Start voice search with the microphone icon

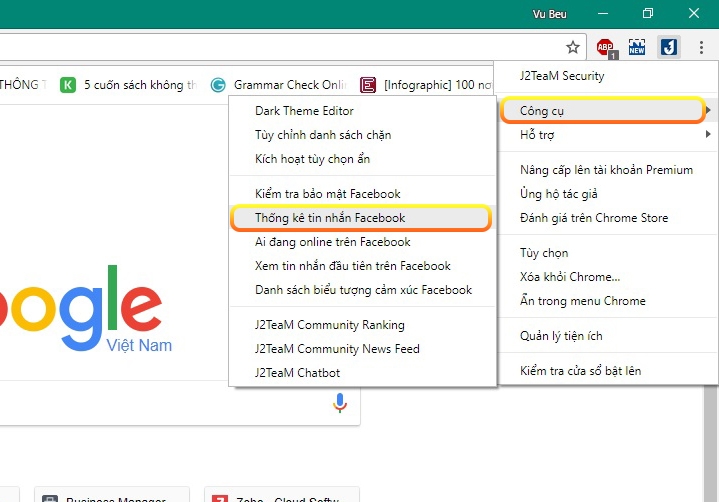coord(340,403)
